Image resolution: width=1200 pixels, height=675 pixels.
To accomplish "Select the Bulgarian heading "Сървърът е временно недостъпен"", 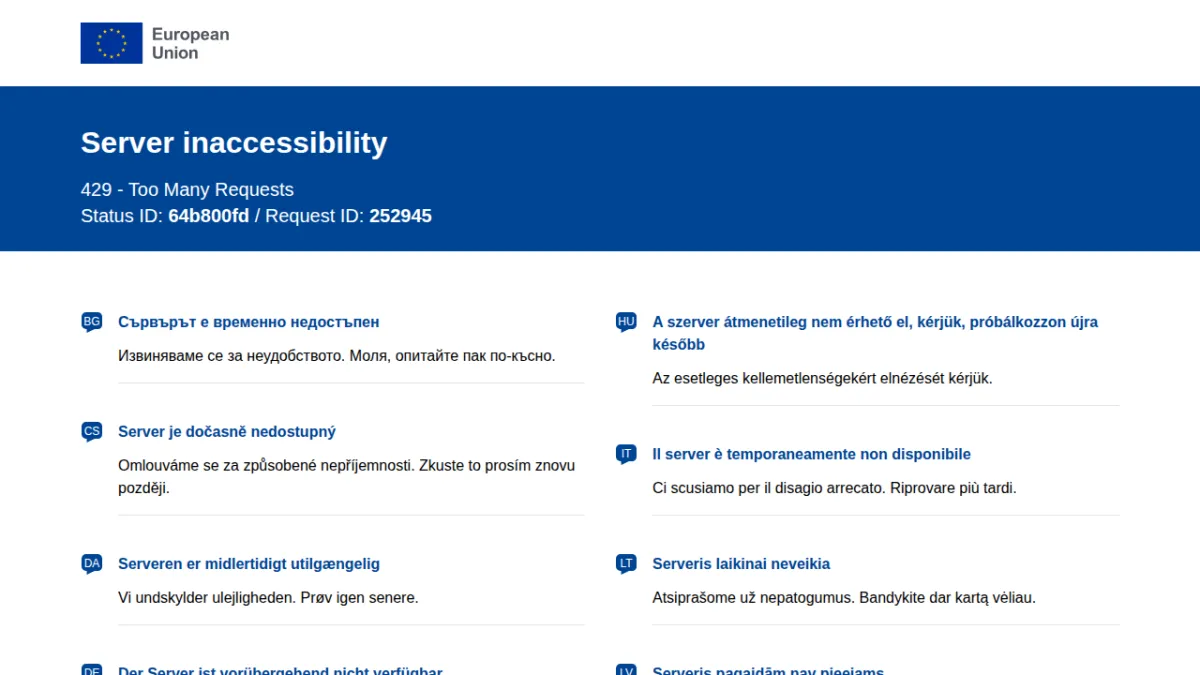I will pos(249,322).
